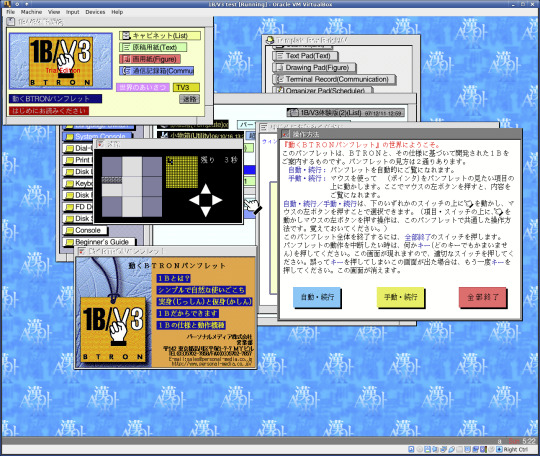
Task: Click the 自動・続行 blue button
Action: pos(316,297)
